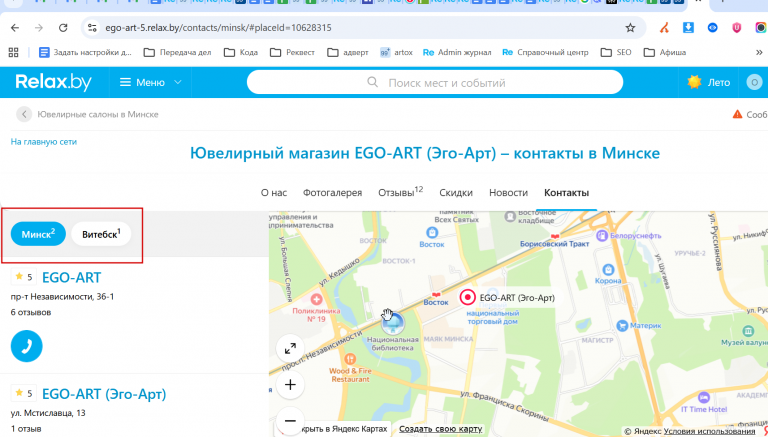Click the IT Time Hotel marker

704,397
